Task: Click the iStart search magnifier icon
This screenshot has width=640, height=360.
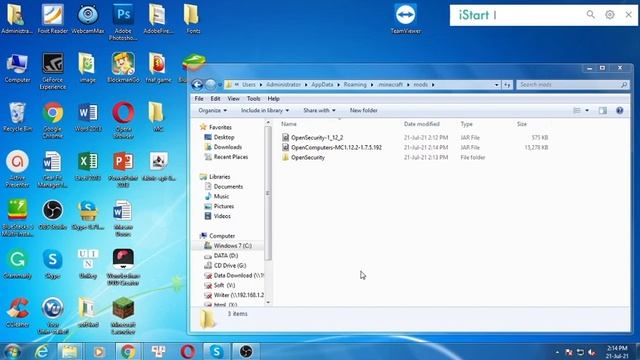Action: pyautogui.click(x=591, y=15)
